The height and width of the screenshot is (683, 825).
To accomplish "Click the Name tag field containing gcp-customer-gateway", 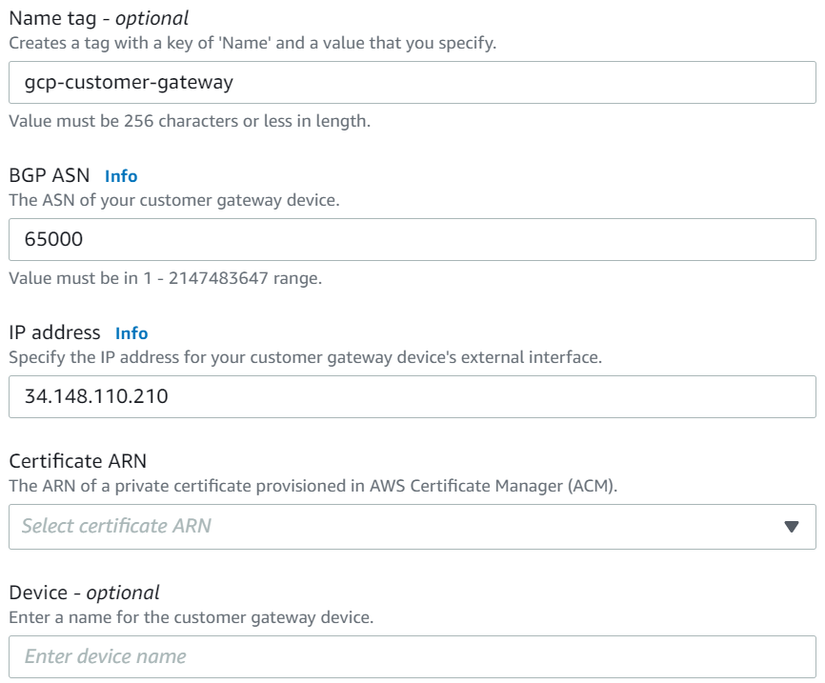I will click(412, 83).
